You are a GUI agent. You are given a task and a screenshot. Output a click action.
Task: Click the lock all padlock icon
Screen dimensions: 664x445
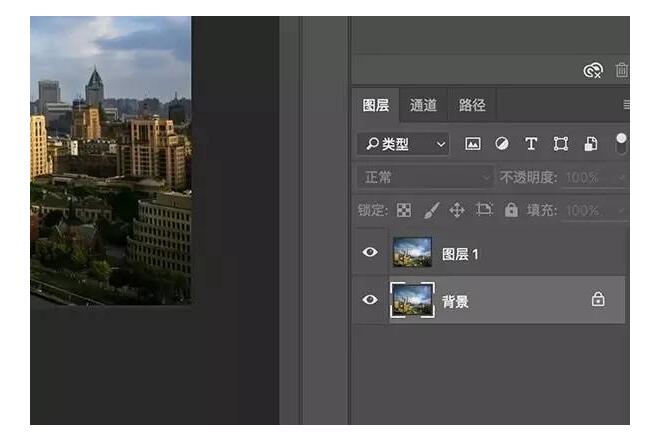(511, 210)
